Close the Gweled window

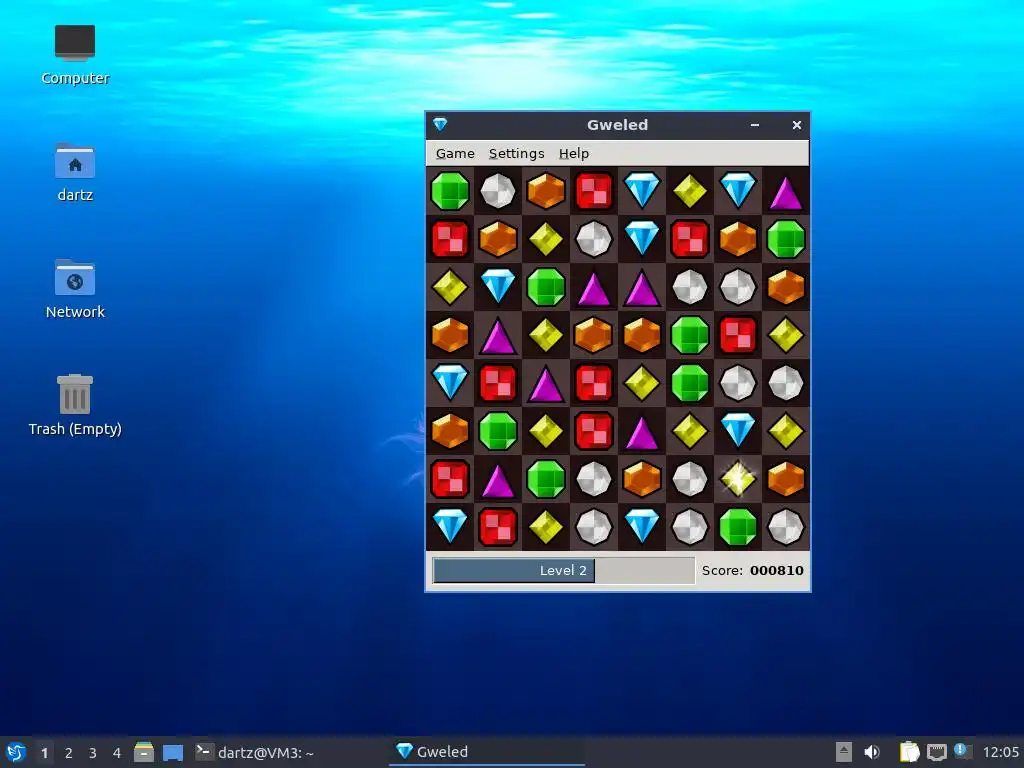tap(797, 125)
